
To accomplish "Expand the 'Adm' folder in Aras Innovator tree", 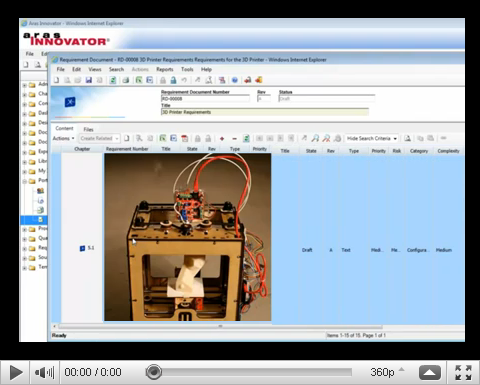I will pyautogui.click(x=24, y=85).
